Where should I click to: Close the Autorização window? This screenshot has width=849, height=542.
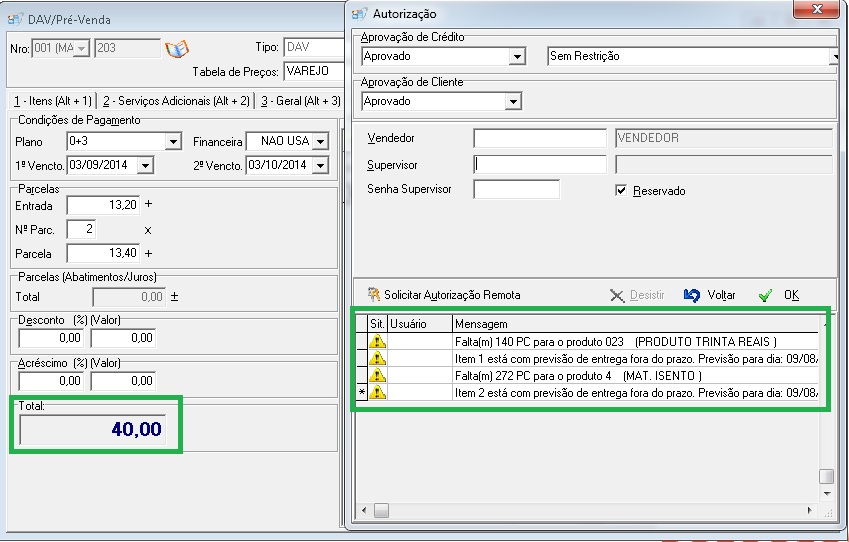817,9
